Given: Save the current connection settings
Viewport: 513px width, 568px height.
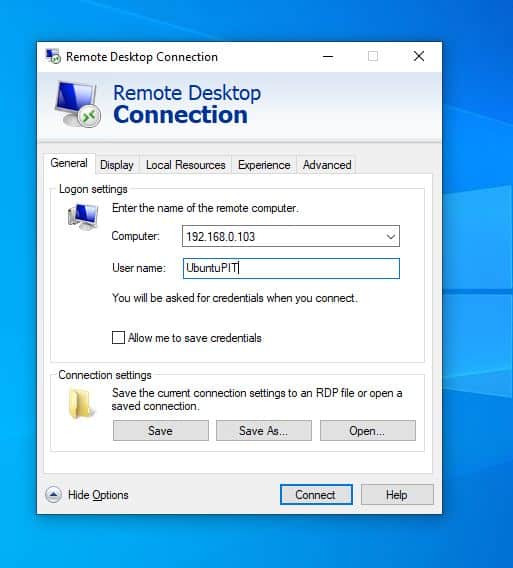Looking at the screenshot, I should coord(160,431).
